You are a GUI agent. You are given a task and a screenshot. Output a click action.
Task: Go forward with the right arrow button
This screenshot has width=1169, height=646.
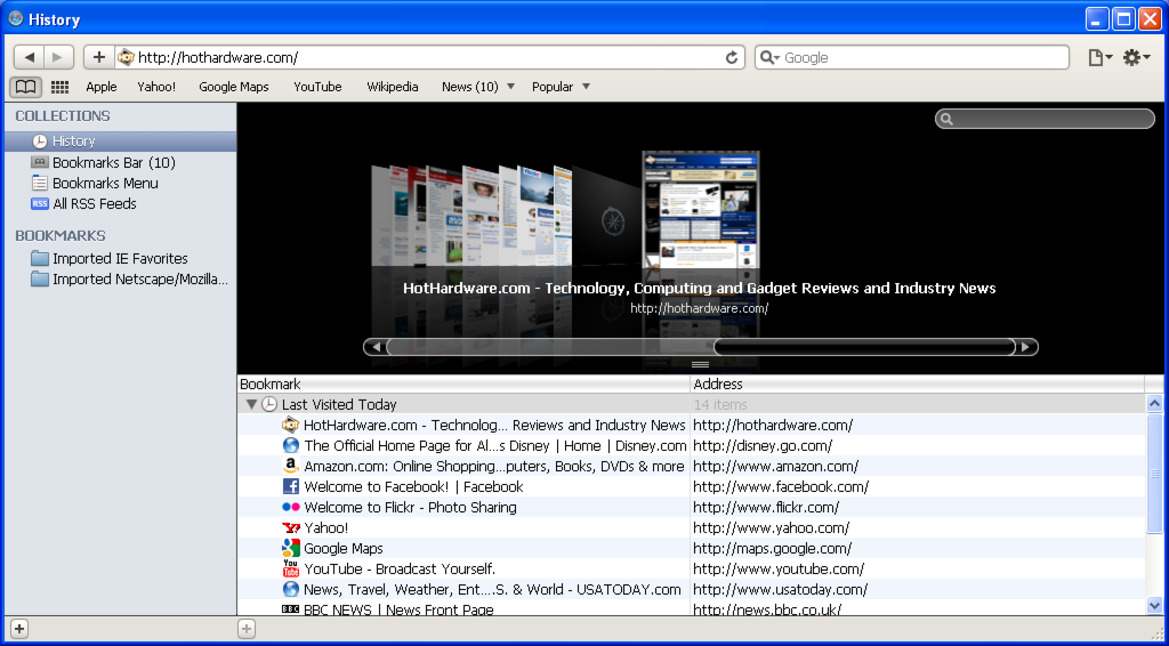59,57
